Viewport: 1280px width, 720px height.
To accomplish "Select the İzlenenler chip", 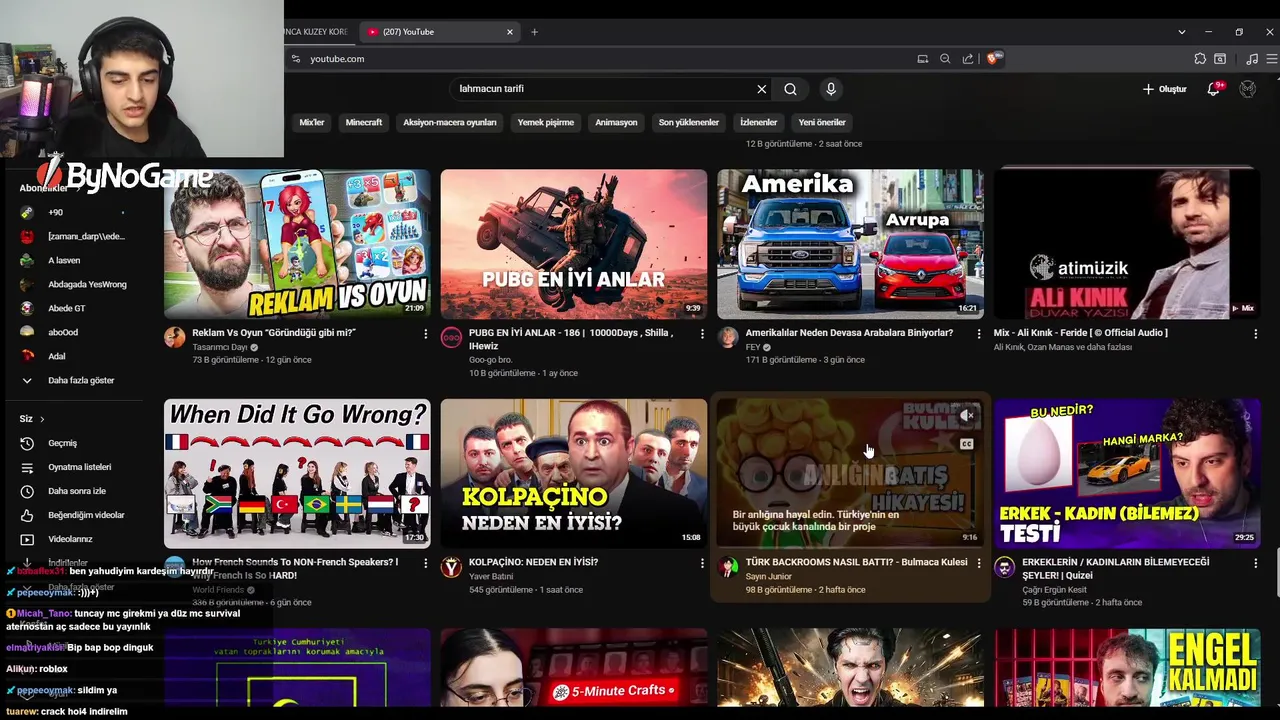I will point(758,122).
